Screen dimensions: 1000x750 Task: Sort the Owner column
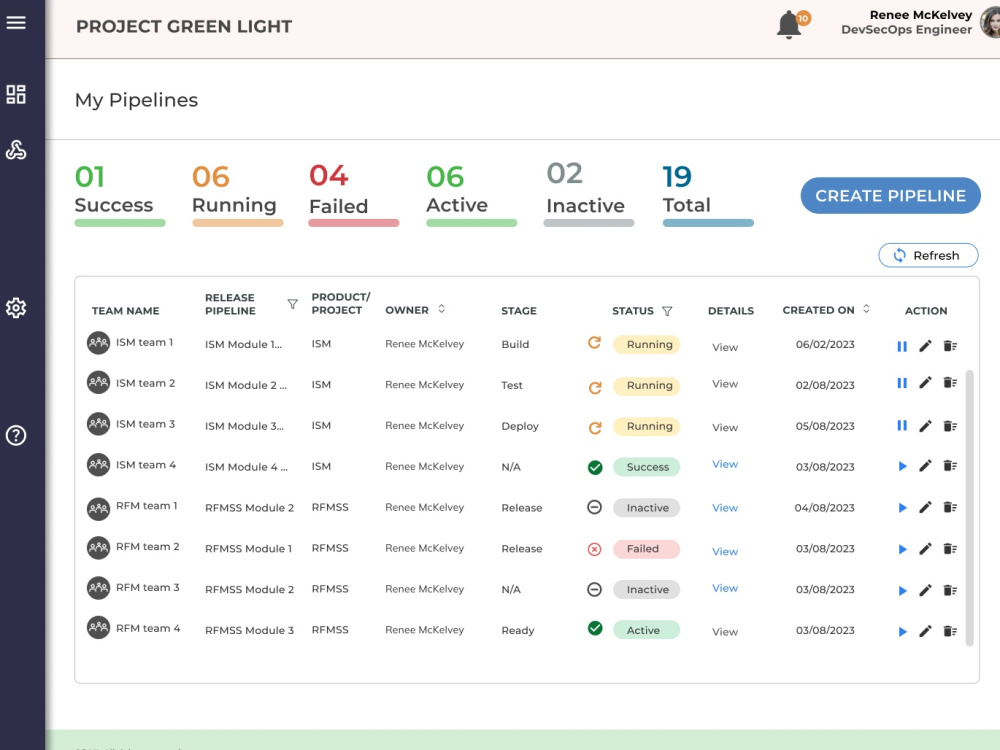click(441, 309)
